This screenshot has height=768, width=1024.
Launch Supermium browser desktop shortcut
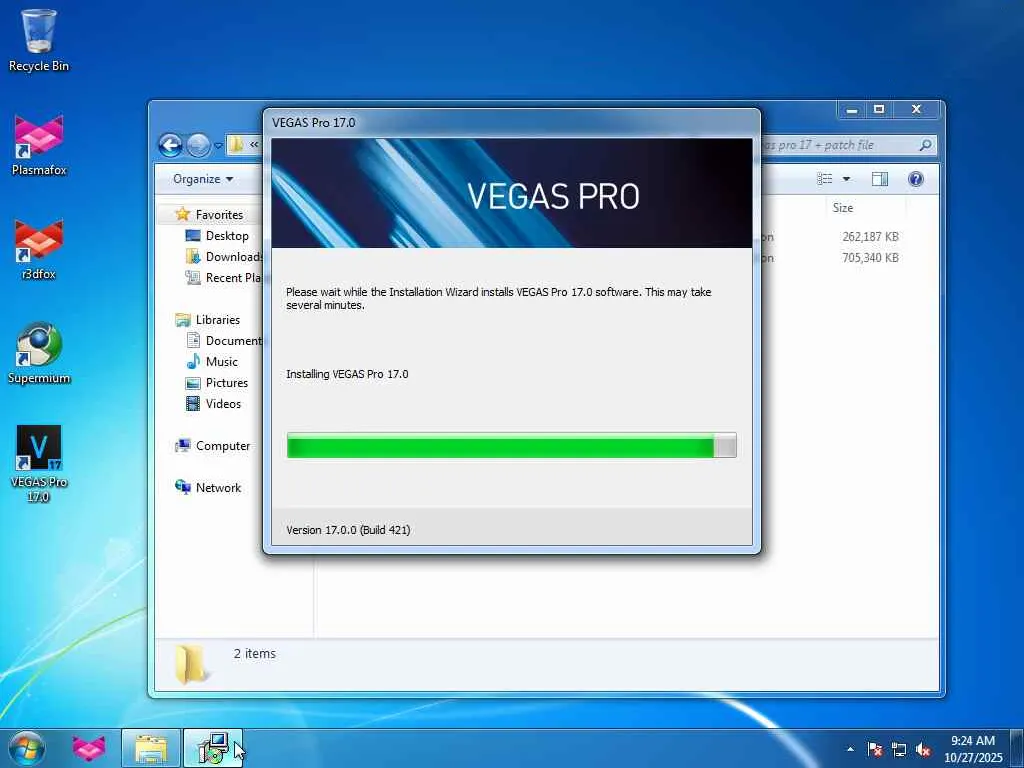[x=39, y=353]
